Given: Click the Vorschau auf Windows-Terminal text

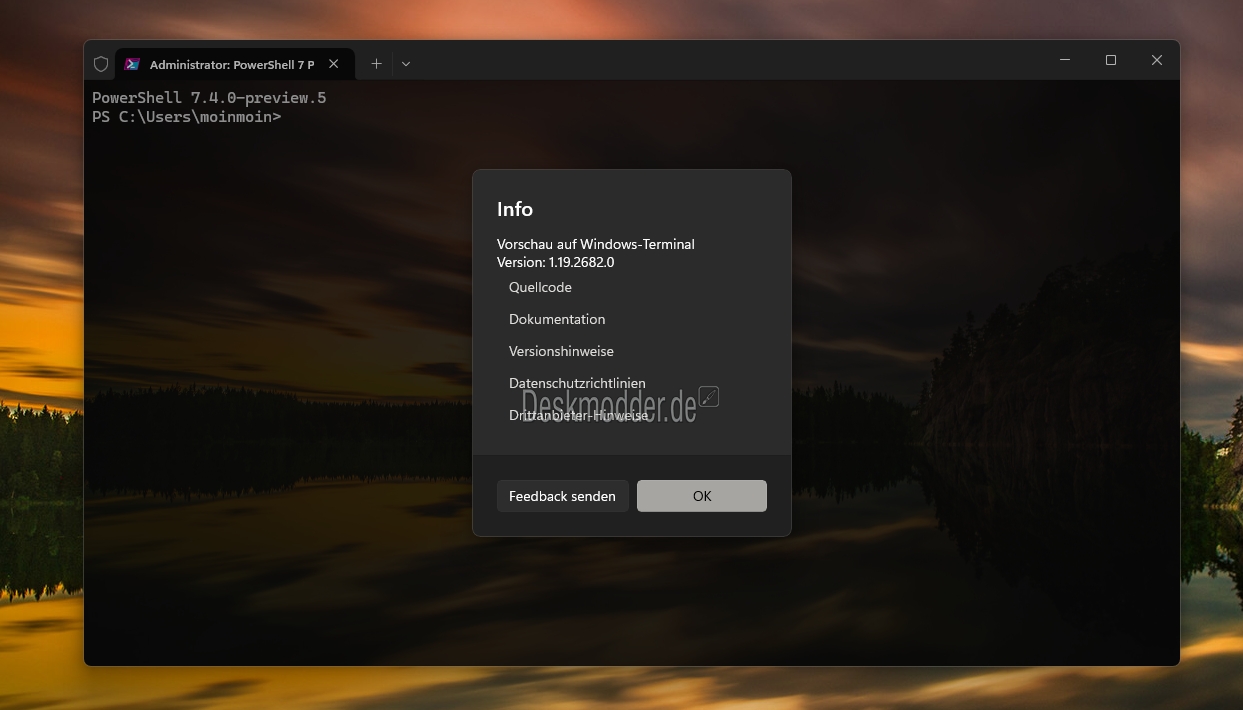Looking at the screenshot, I should [596, 244].
